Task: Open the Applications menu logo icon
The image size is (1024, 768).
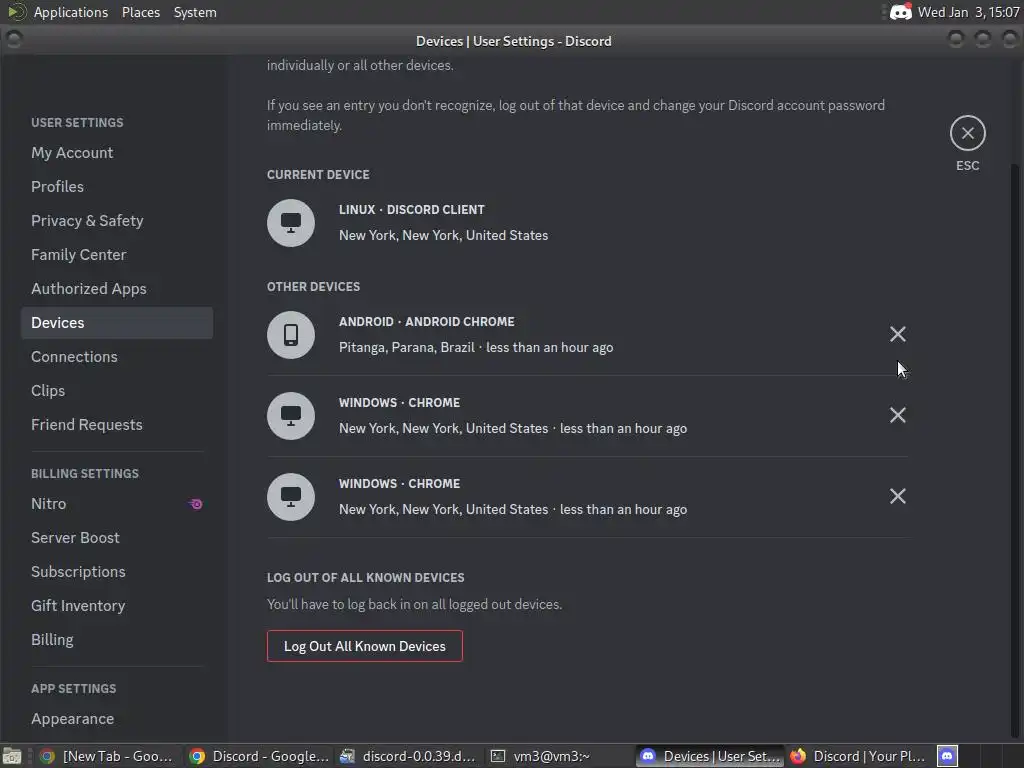Action: (16, 12)
